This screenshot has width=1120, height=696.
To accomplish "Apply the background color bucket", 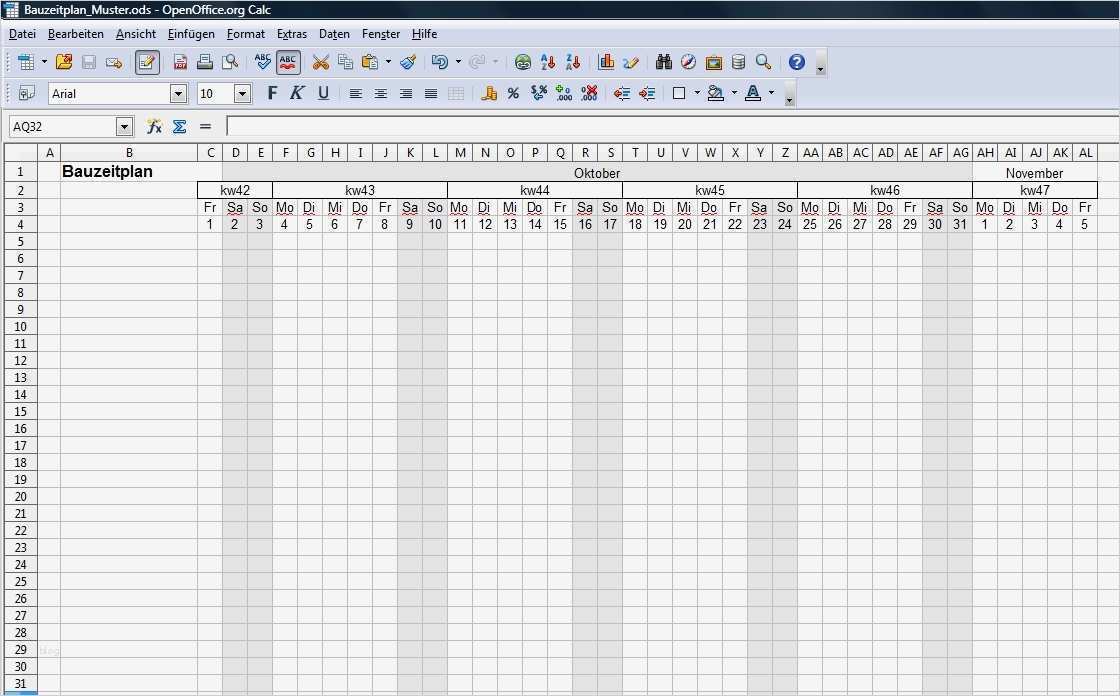I will tap(716, 93).
